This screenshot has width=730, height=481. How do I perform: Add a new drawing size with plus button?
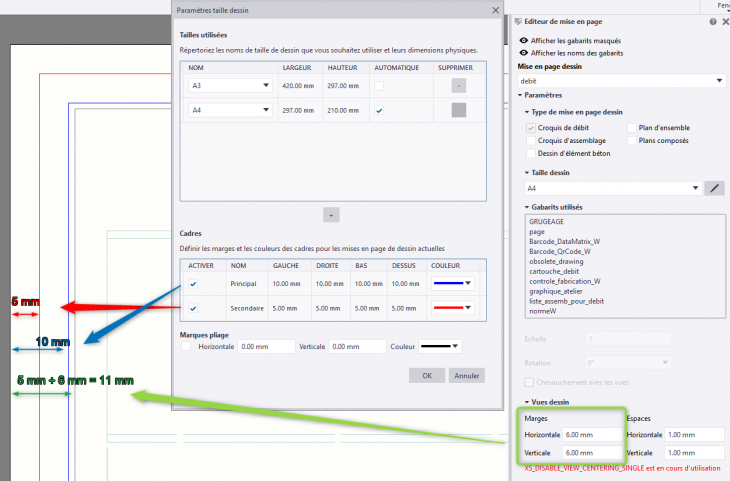point(331,215)
